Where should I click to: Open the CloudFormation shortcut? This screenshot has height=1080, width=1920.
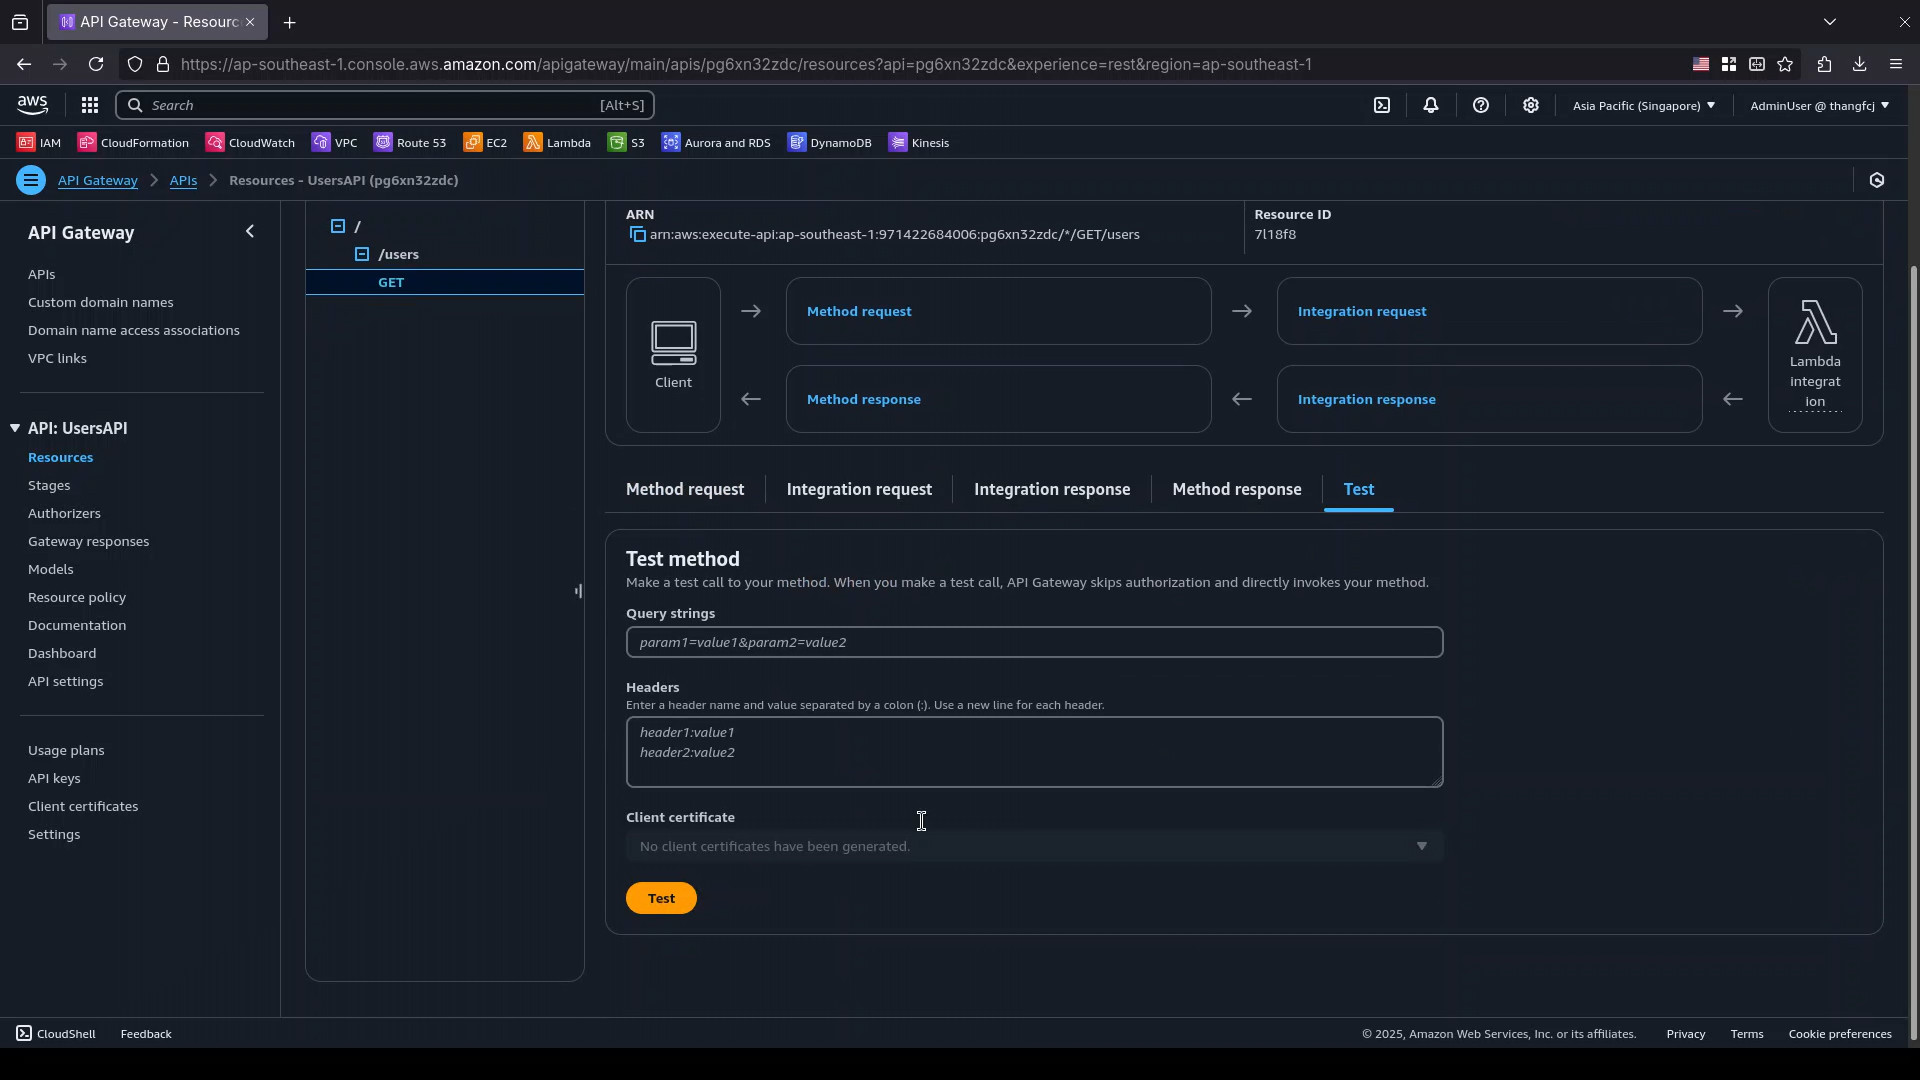coord(133,143)
